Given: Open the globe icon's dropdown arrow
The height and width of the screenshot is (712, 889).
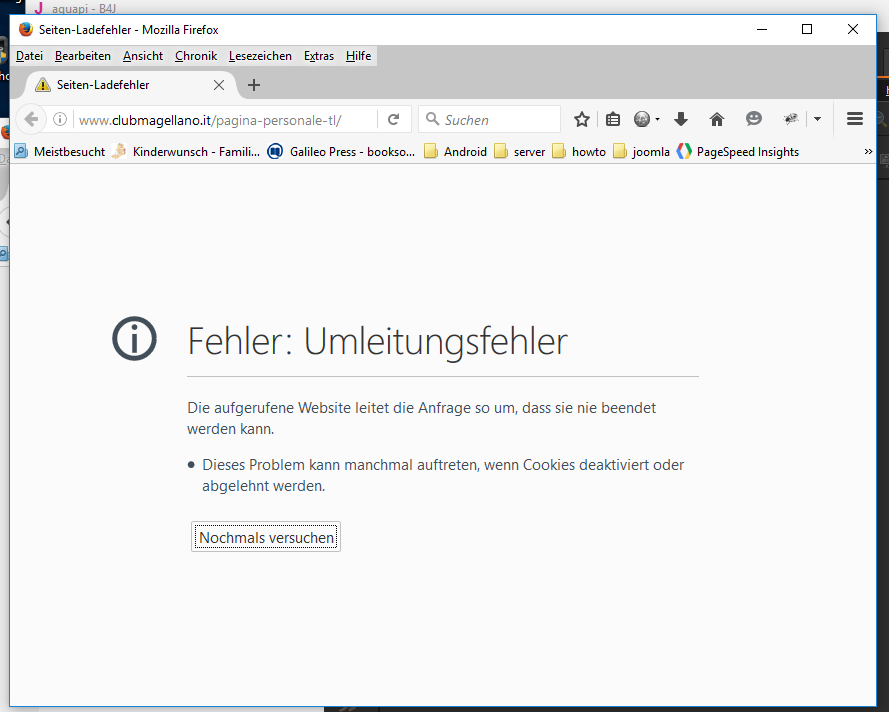Looking at the screenshot, I should tap(658, 120).
